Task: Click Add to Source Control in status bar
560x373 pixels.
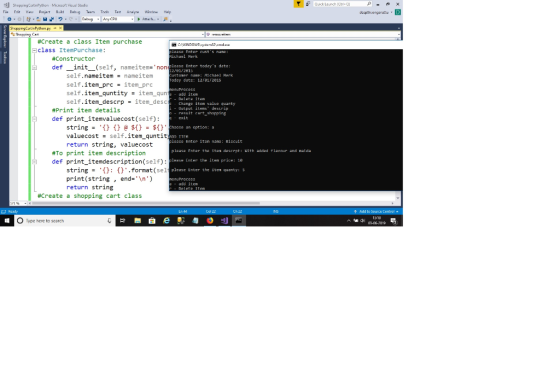Action: pyautogui.click(x=376, y=212)
